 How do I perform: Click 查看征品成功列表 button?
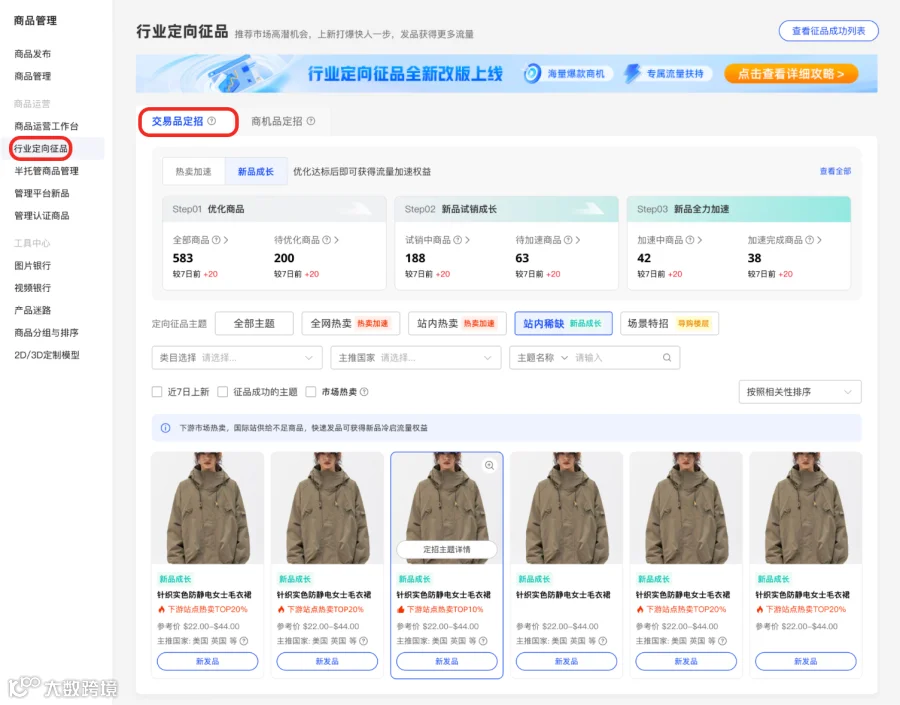pos(828,31)
